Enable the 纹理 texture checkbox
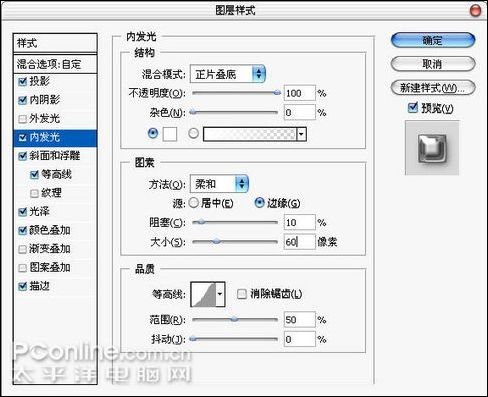Screen dimensions: 488x397 point(34,193)
